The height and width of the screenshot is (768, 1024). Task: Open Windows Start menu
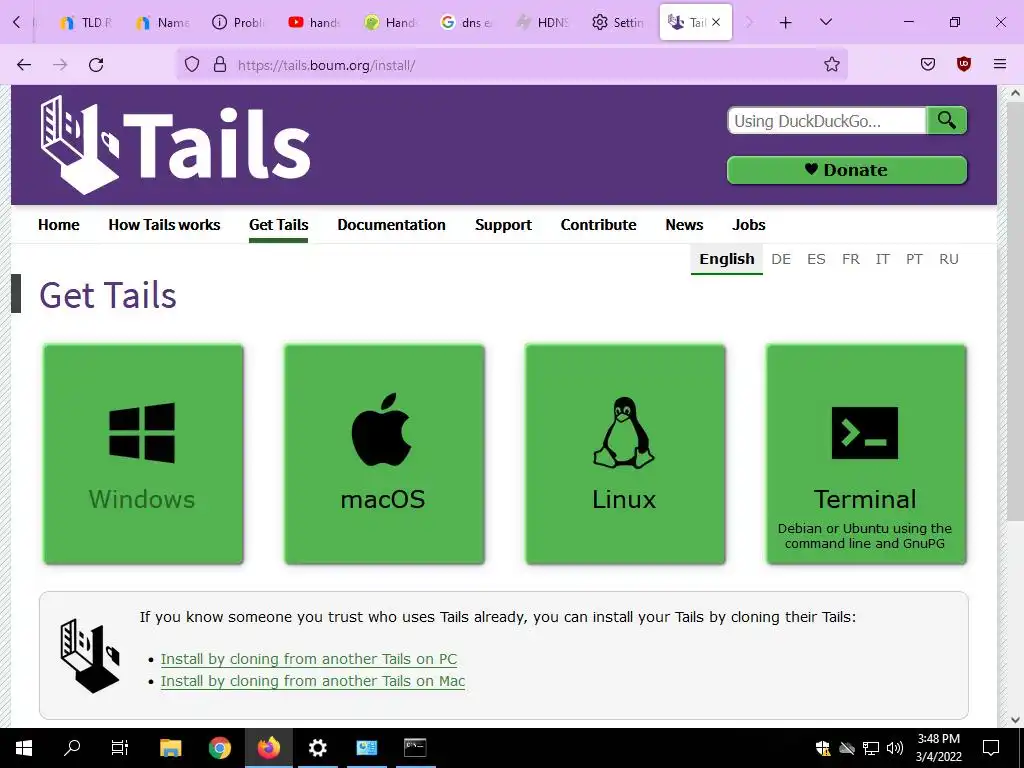[x=24, y=748]
